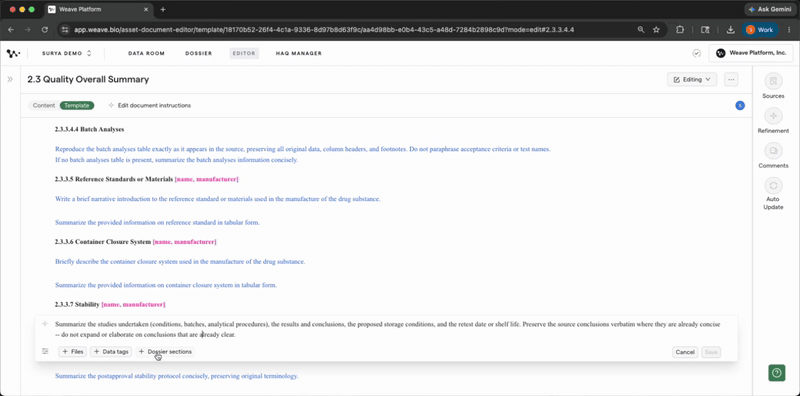Open browser downloads icon
The width and height of the screenshot is (800, 396).
click(731, 30)
